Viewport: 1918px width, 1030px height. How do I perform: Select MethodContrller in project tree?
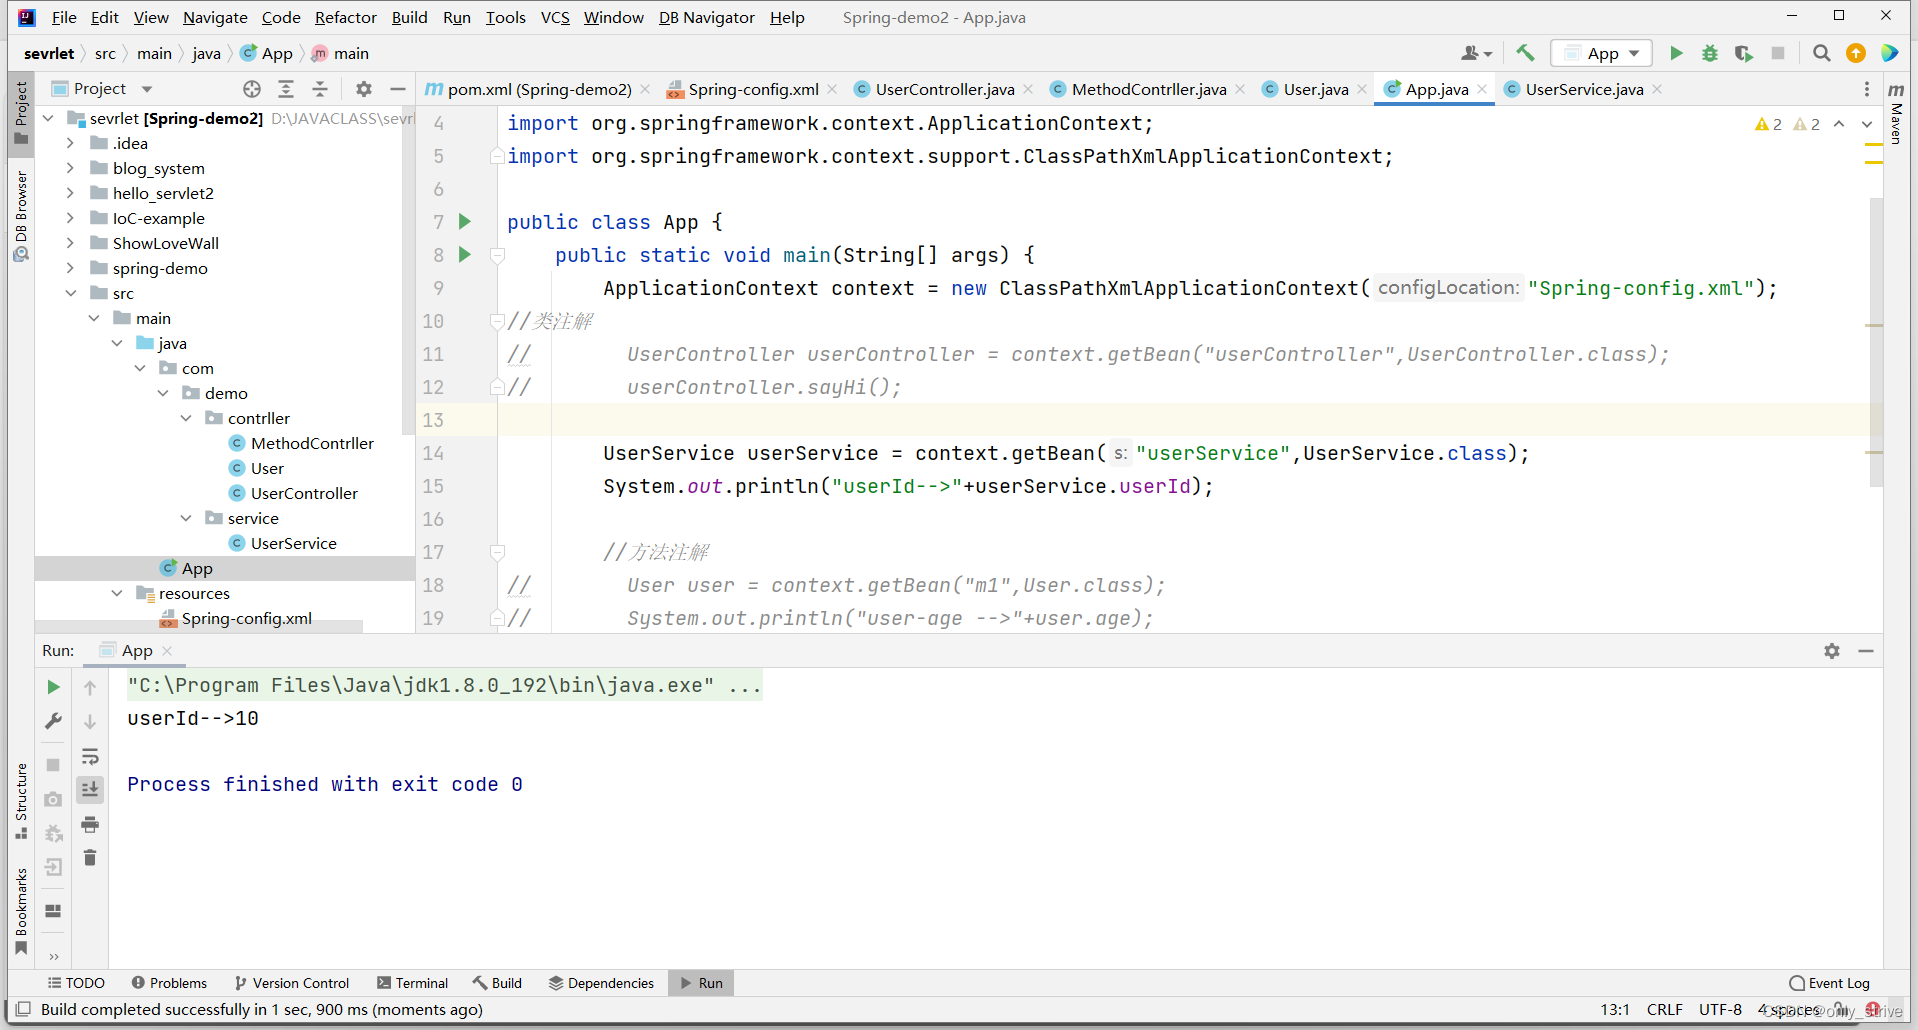[x=312, y=443]
